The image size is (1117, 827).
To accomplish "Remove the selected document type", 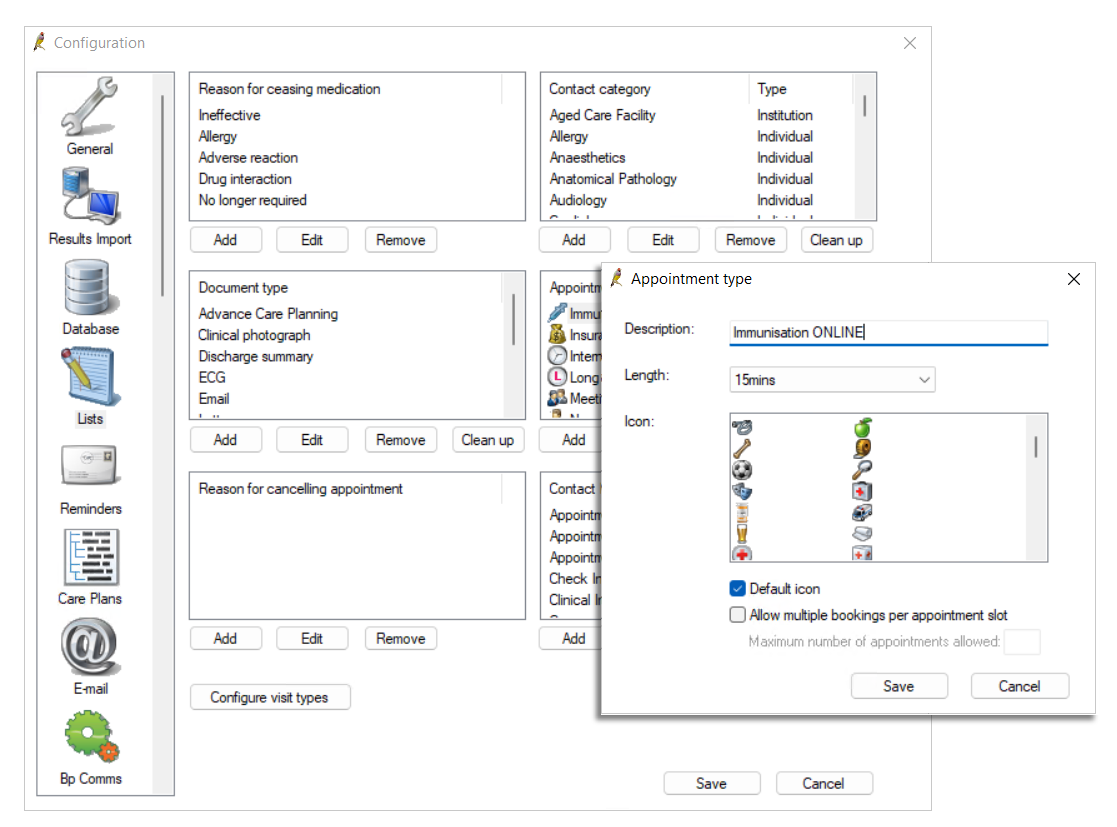I will (x=400, y=439).
